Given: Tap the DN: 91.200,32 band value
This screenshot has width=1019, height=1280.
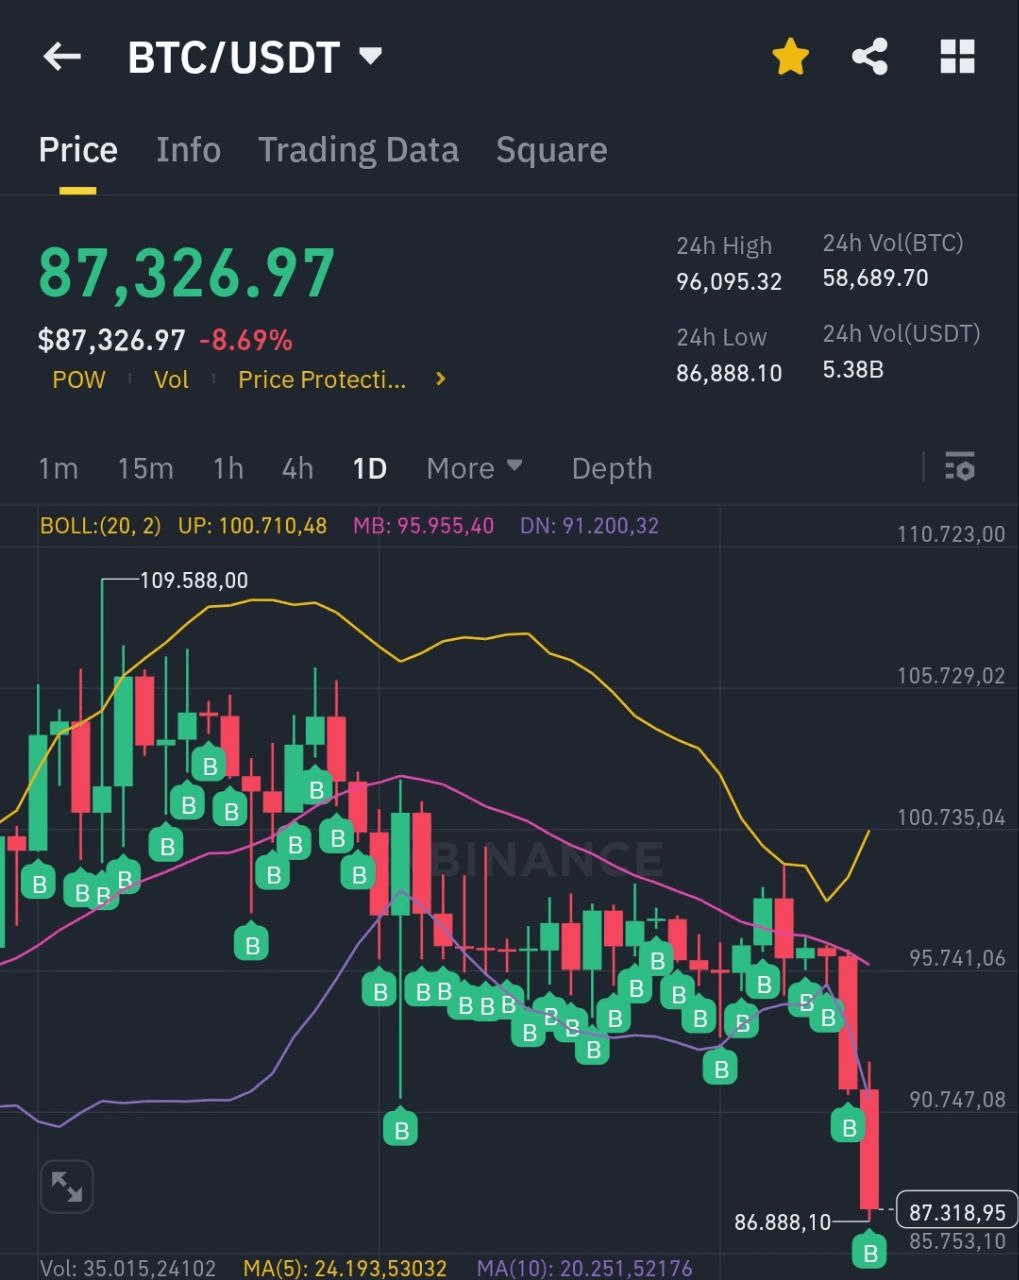Looking at the screenshot, I should coord(589,525).
